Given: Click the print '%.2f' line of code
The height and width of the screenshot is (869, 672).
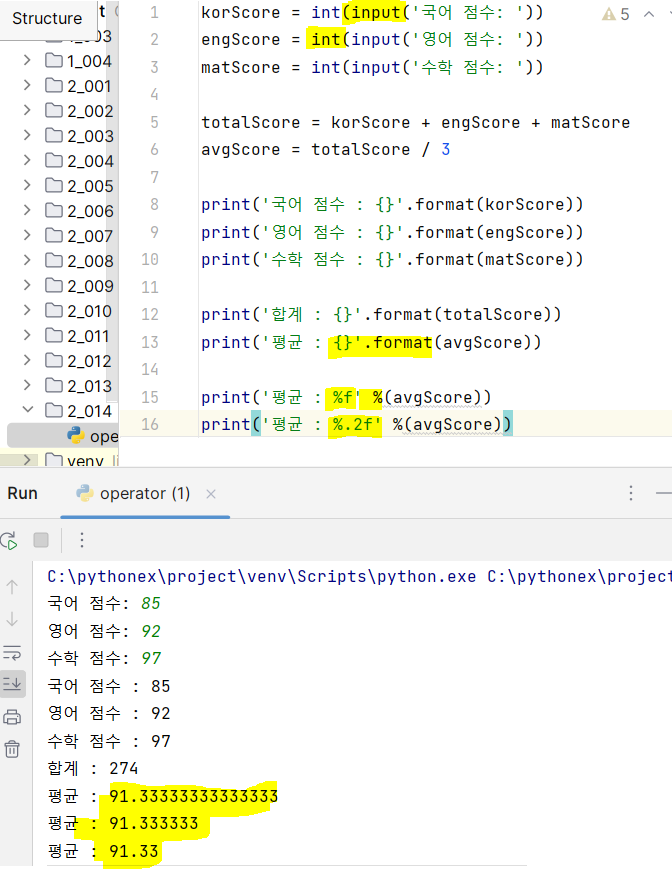Looking at the screenshot, I should 357,425.
